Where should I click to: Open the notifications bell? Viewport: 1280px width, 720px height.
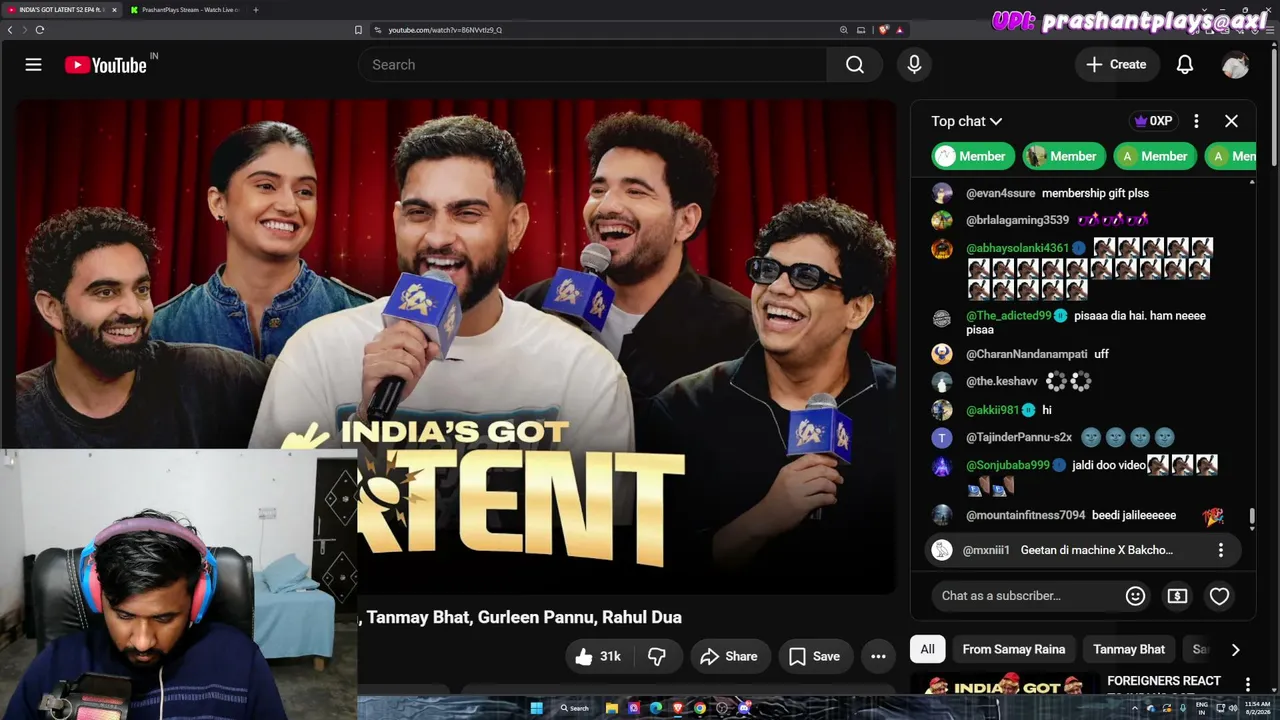tap(1185, 65)
